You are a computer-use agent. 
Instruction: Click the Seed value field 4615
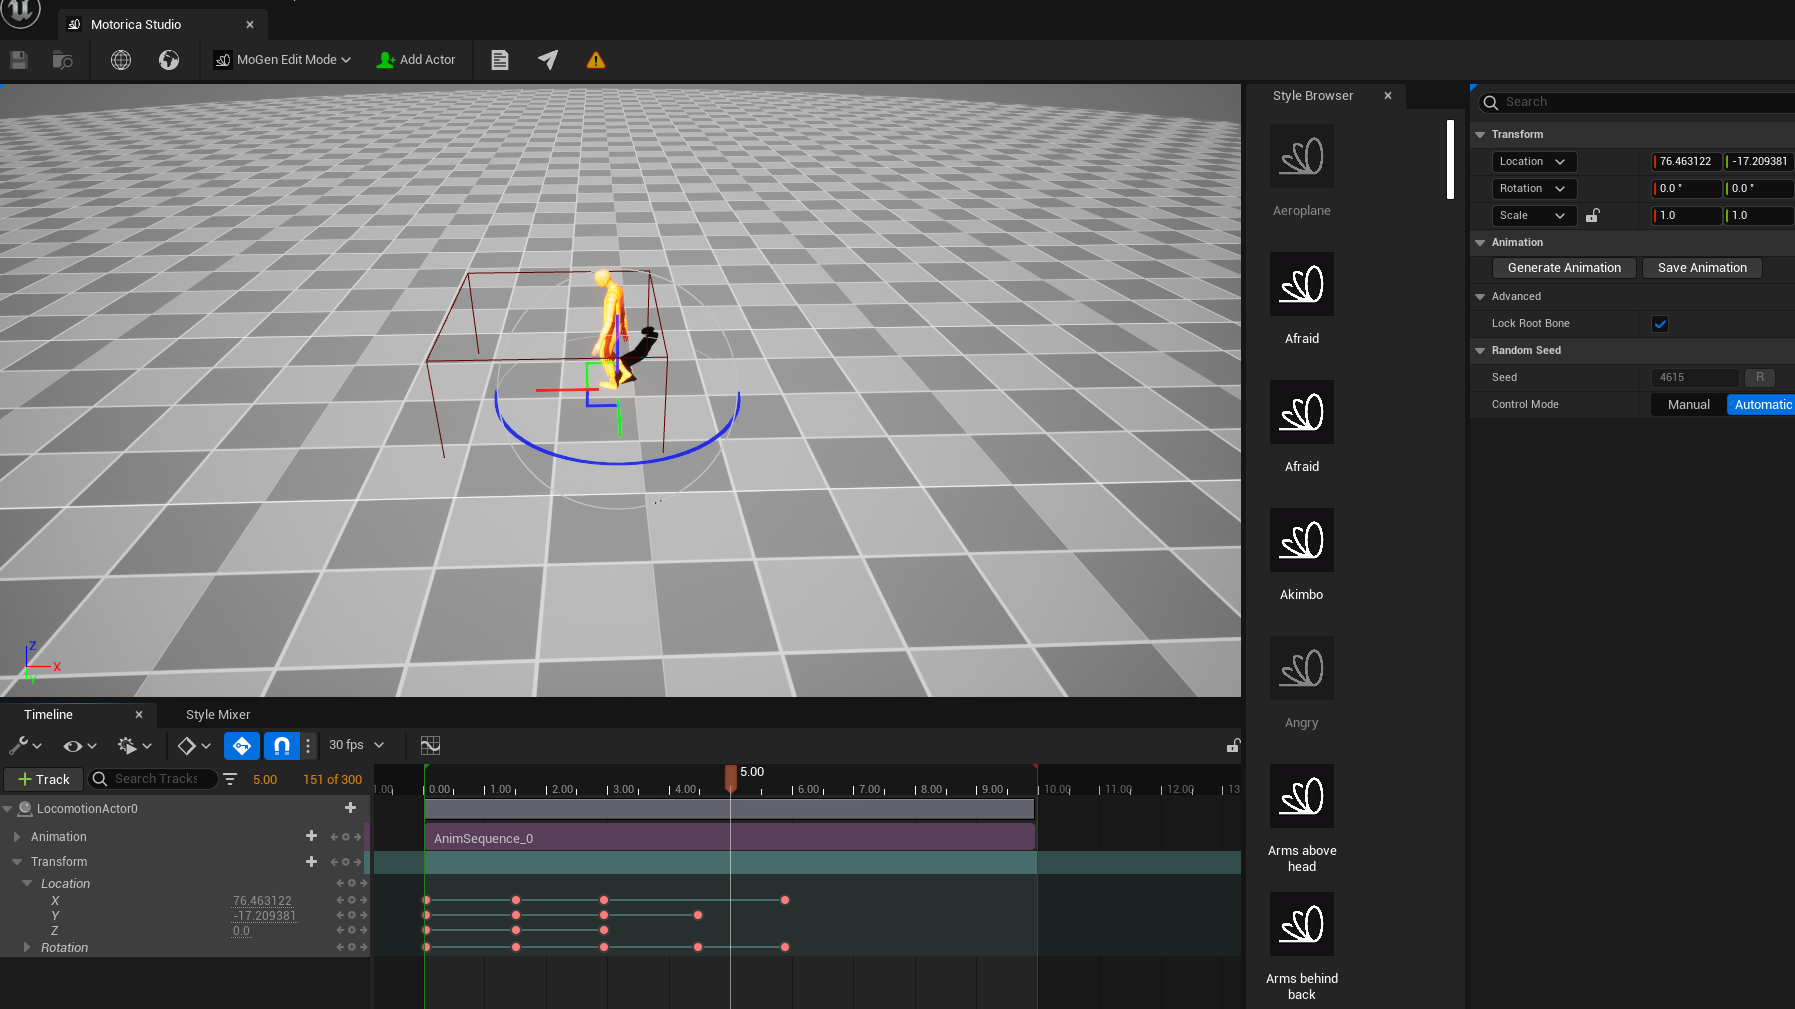pyautogui.click(x=1695, y=378)
